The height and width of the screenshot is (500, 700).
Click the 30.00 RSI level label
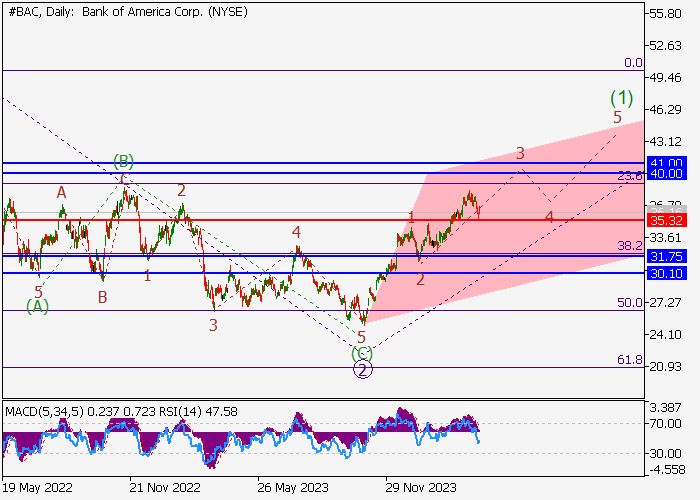click(666, 454)
